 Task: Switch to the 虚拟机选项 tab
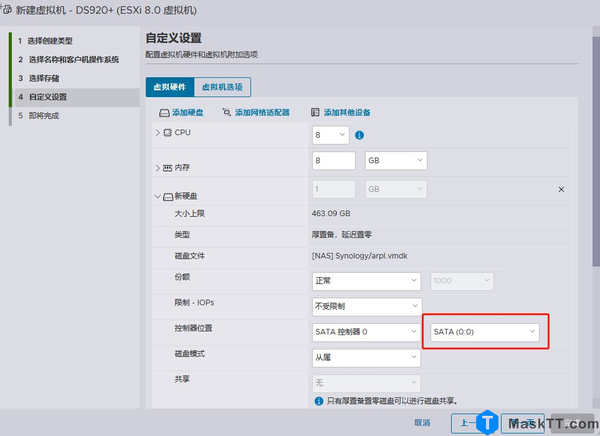222,87
